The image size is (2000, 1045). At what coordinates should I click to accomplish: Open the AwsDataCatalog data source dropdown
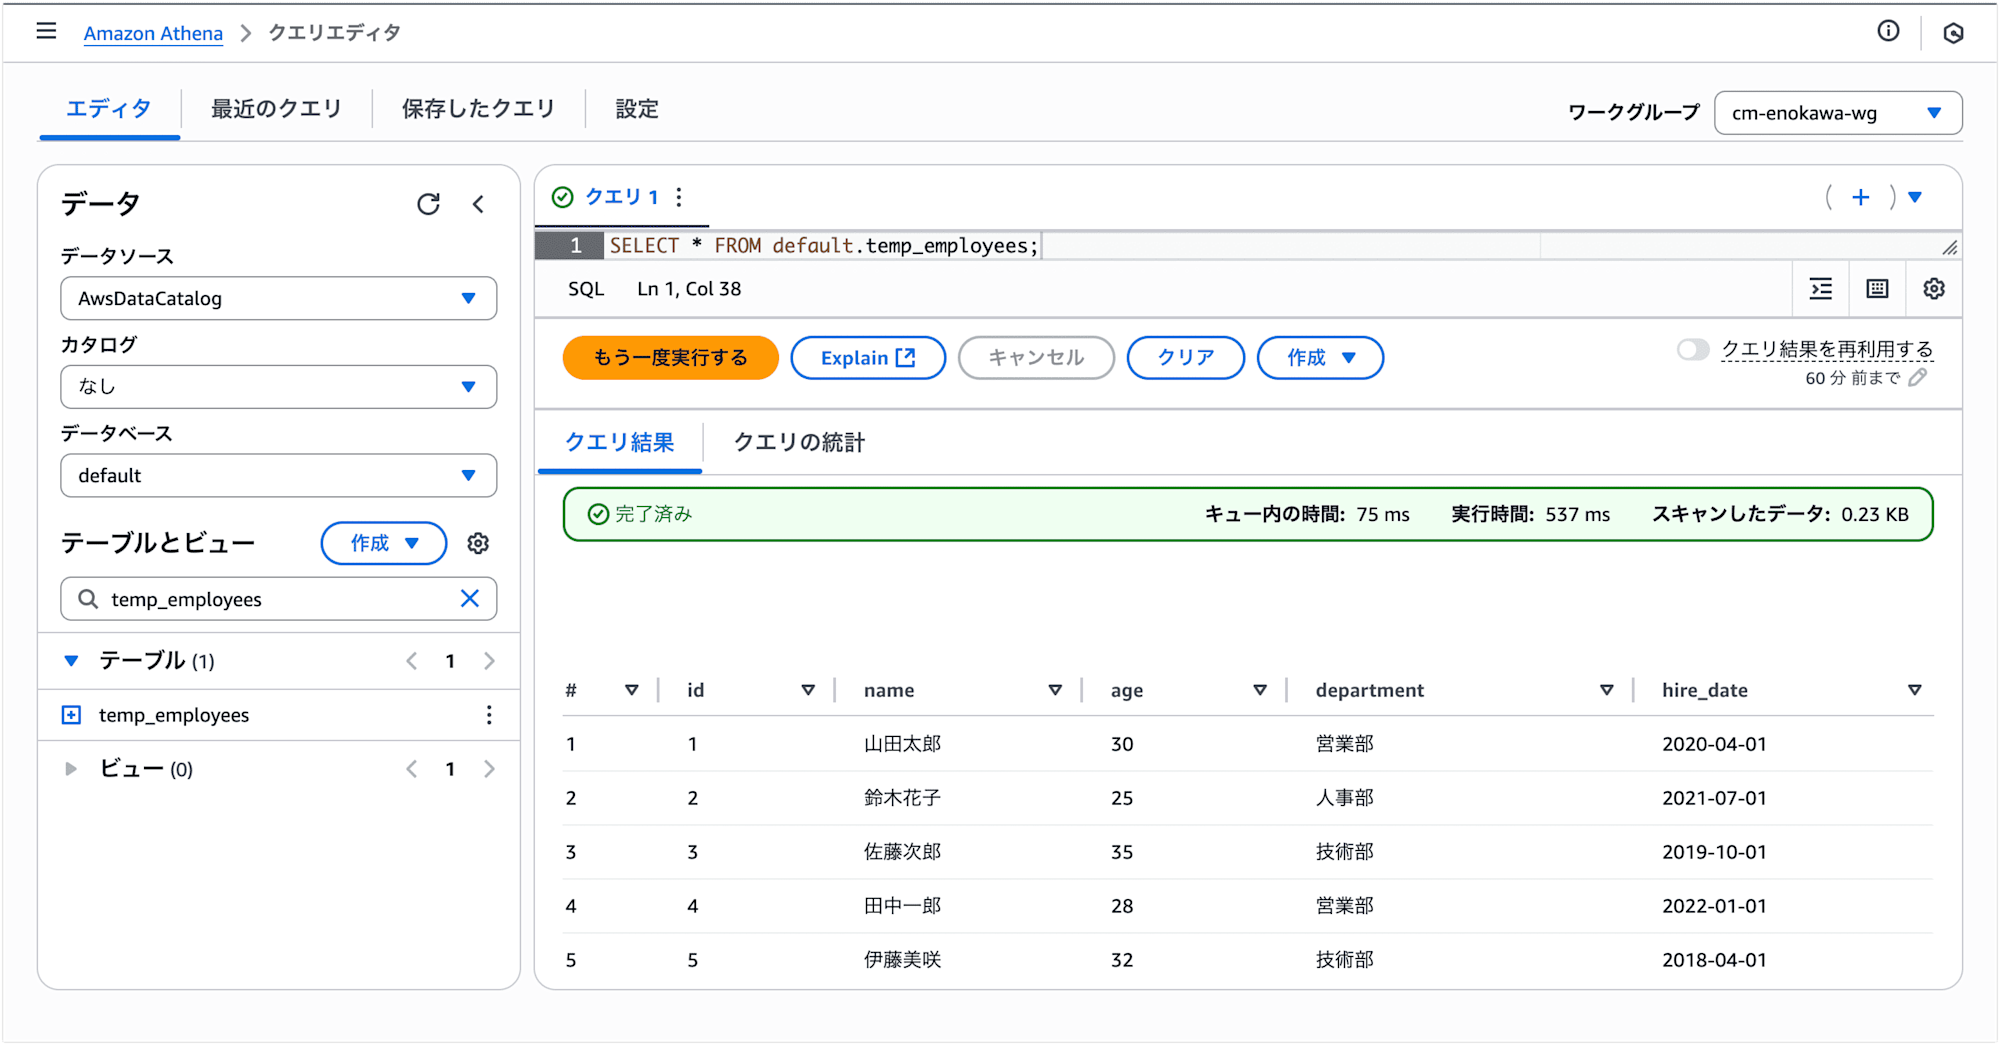[x=279, y=298]
